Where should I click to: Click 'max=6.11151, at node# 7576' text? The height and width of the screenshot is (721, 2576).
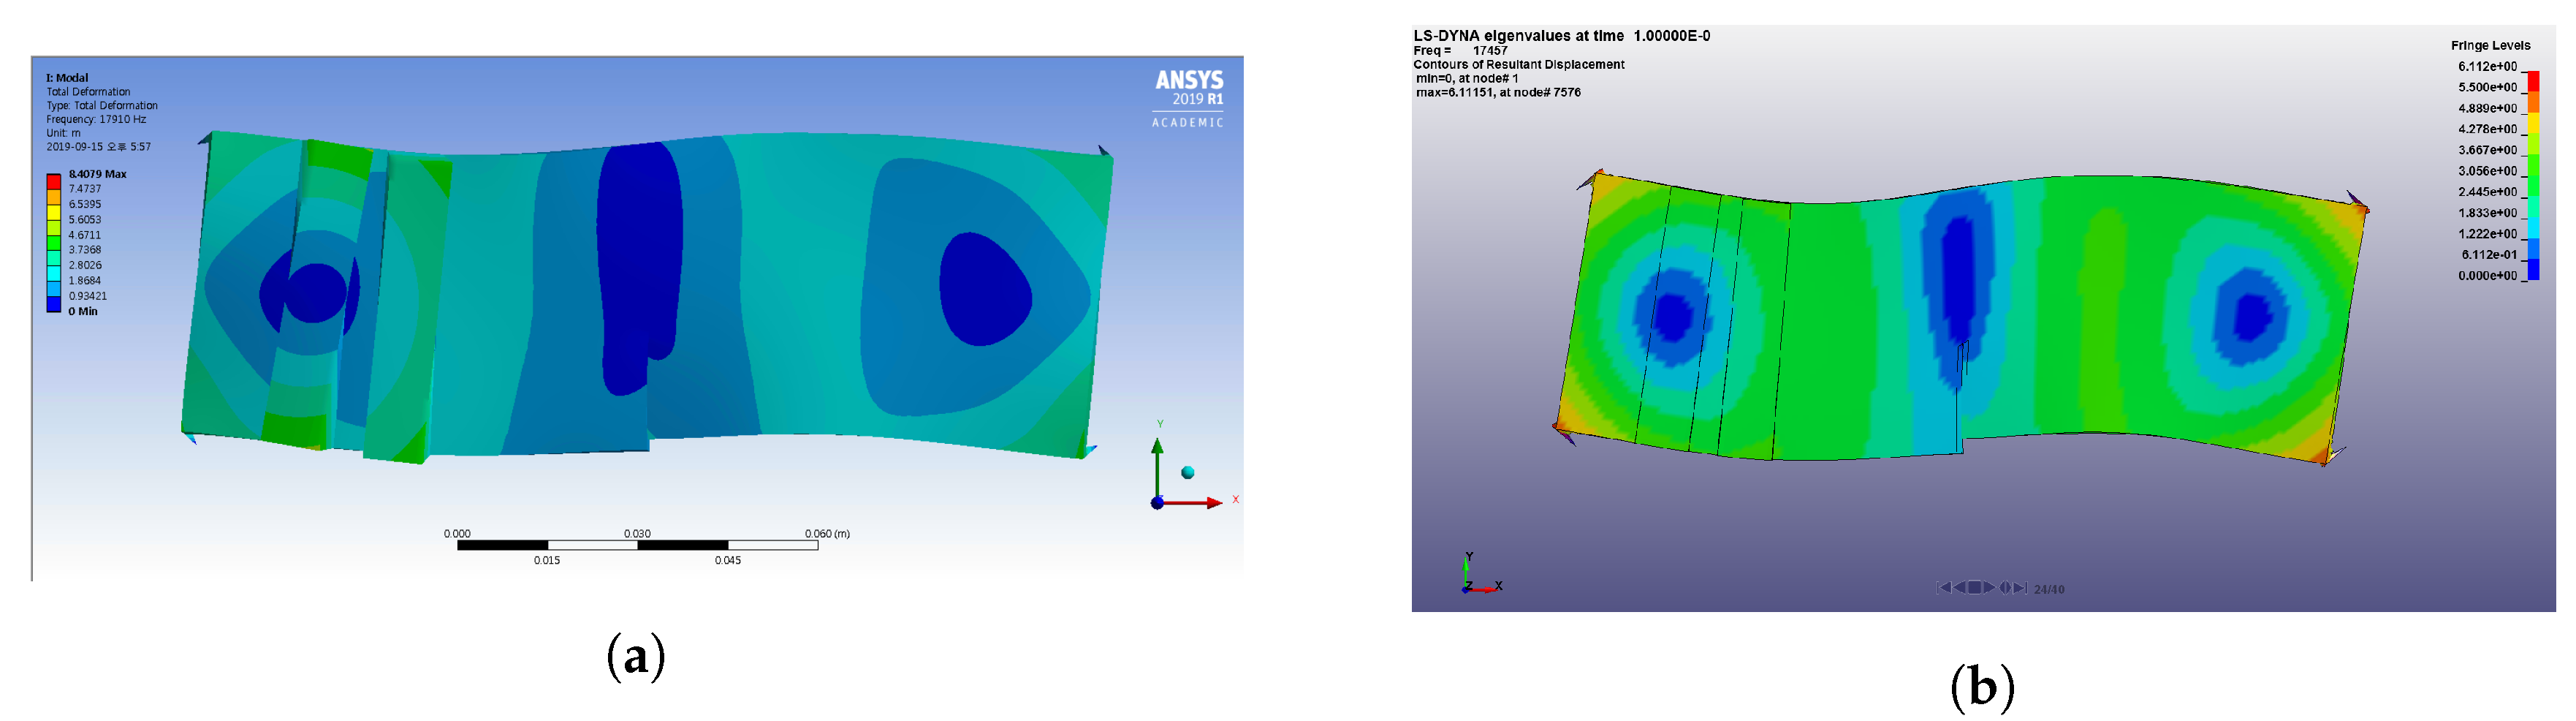(x=1498, y=92)
